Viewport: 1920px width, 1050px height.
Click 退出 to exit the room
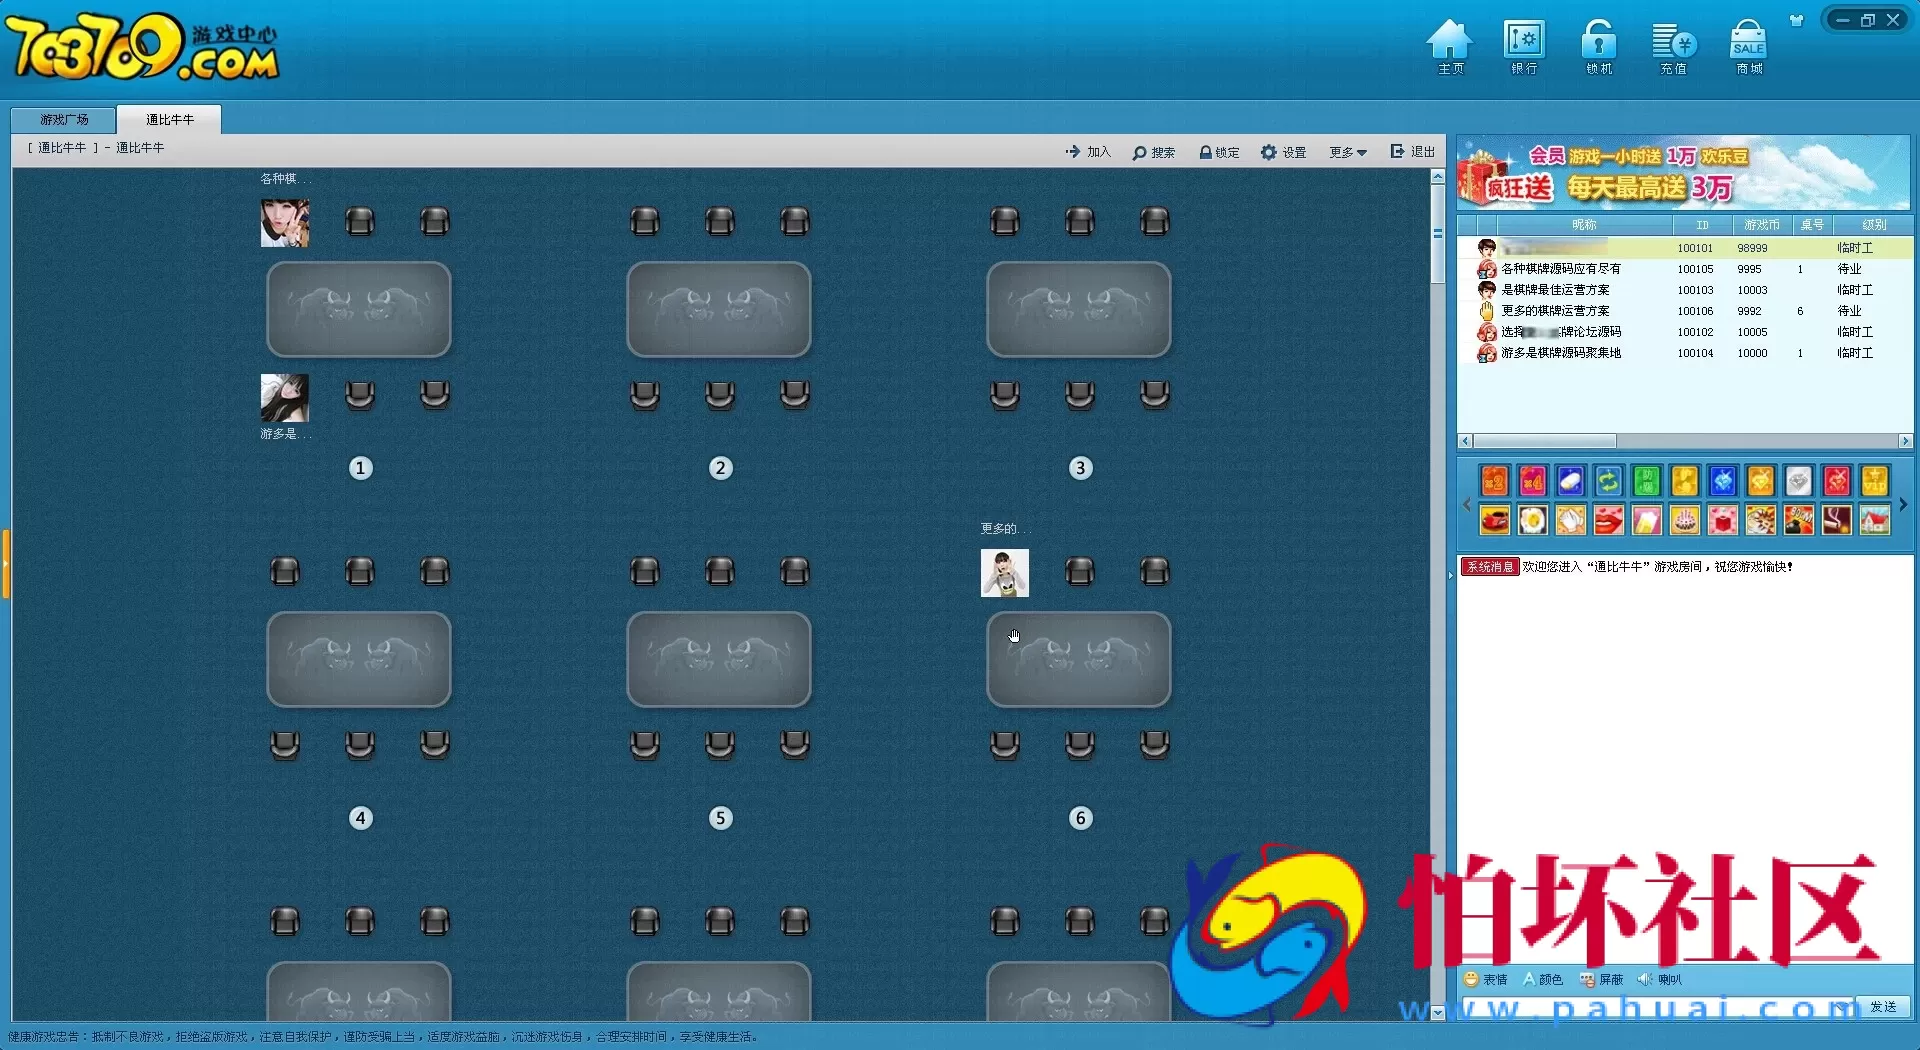[x=1412, y=152]
